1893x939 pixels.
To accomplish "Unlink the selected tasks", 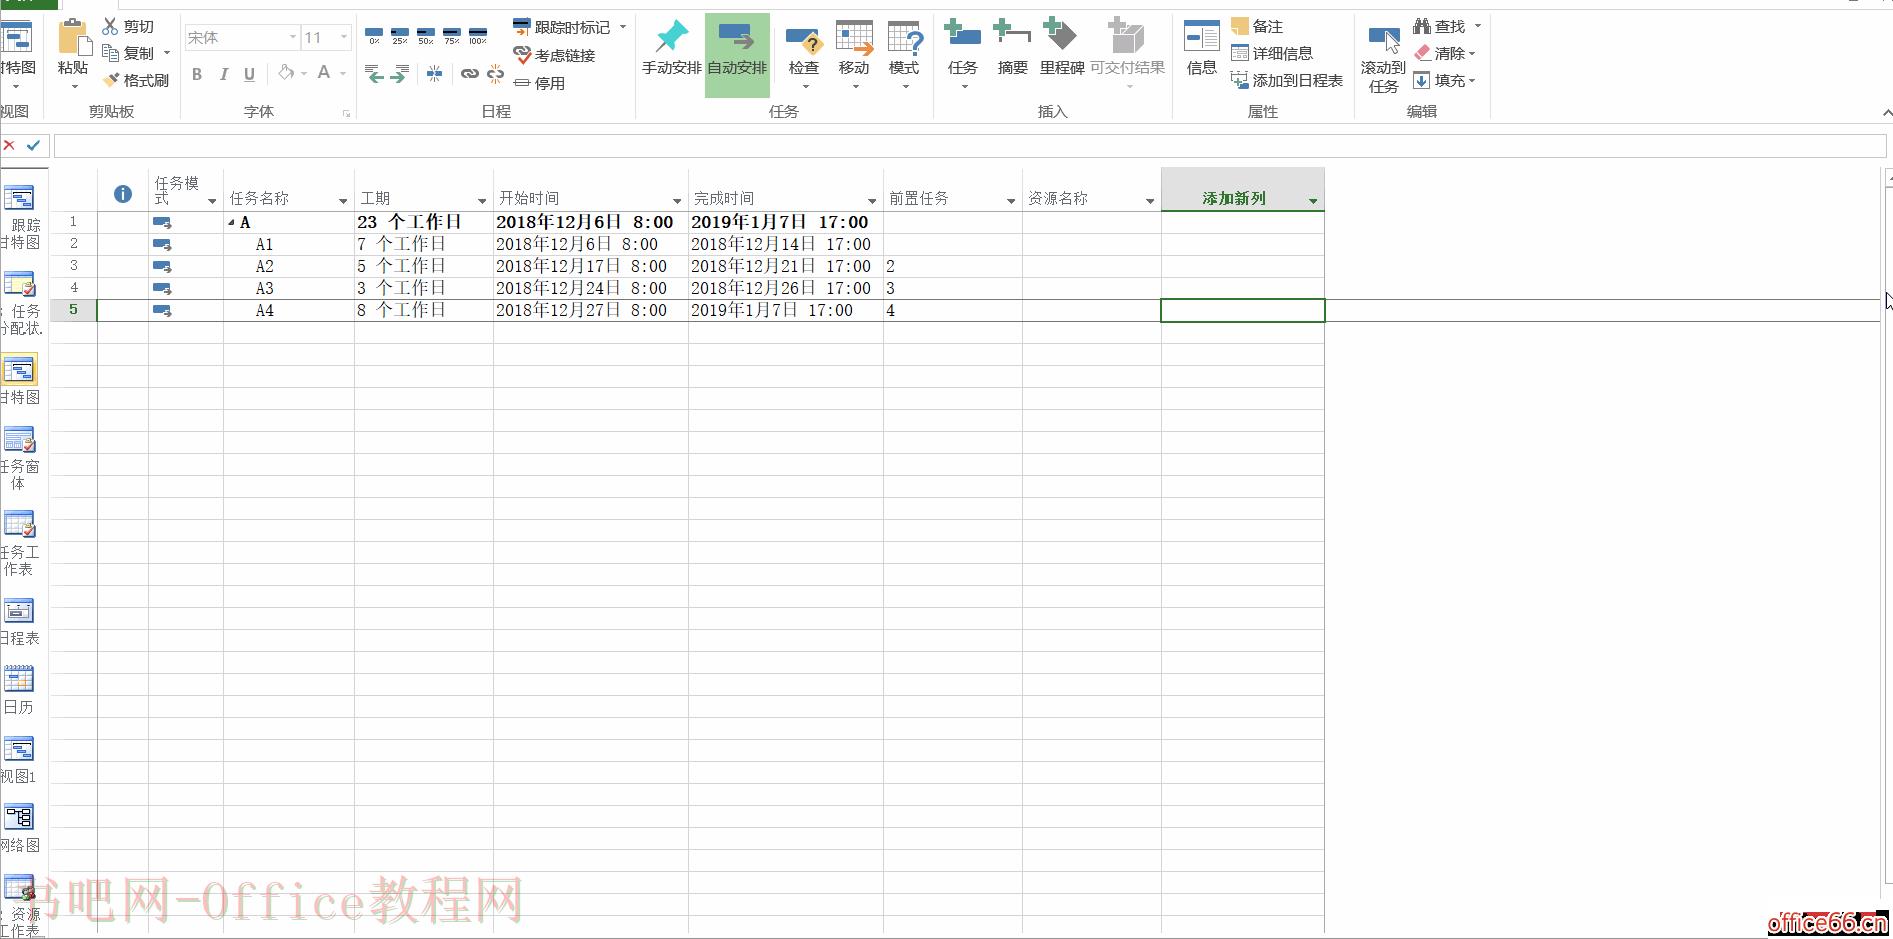I will (495, 73).
